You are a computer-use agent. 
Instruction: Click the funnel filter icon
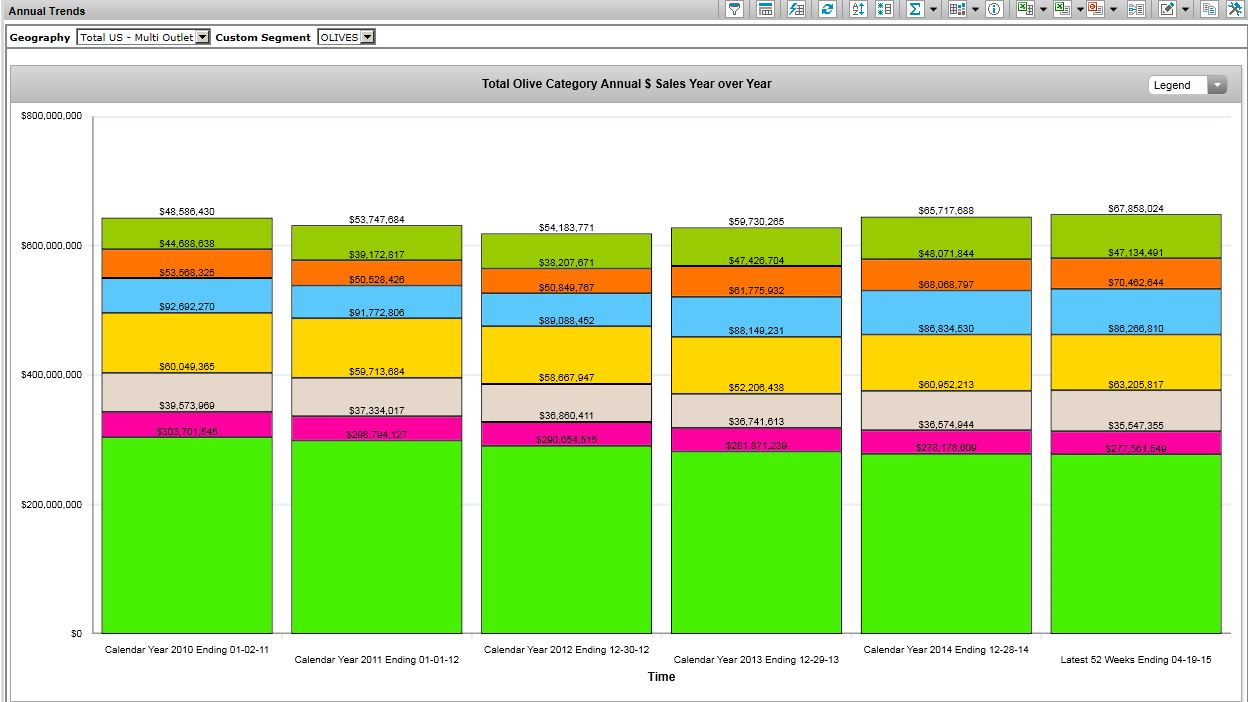coord(735,9)
